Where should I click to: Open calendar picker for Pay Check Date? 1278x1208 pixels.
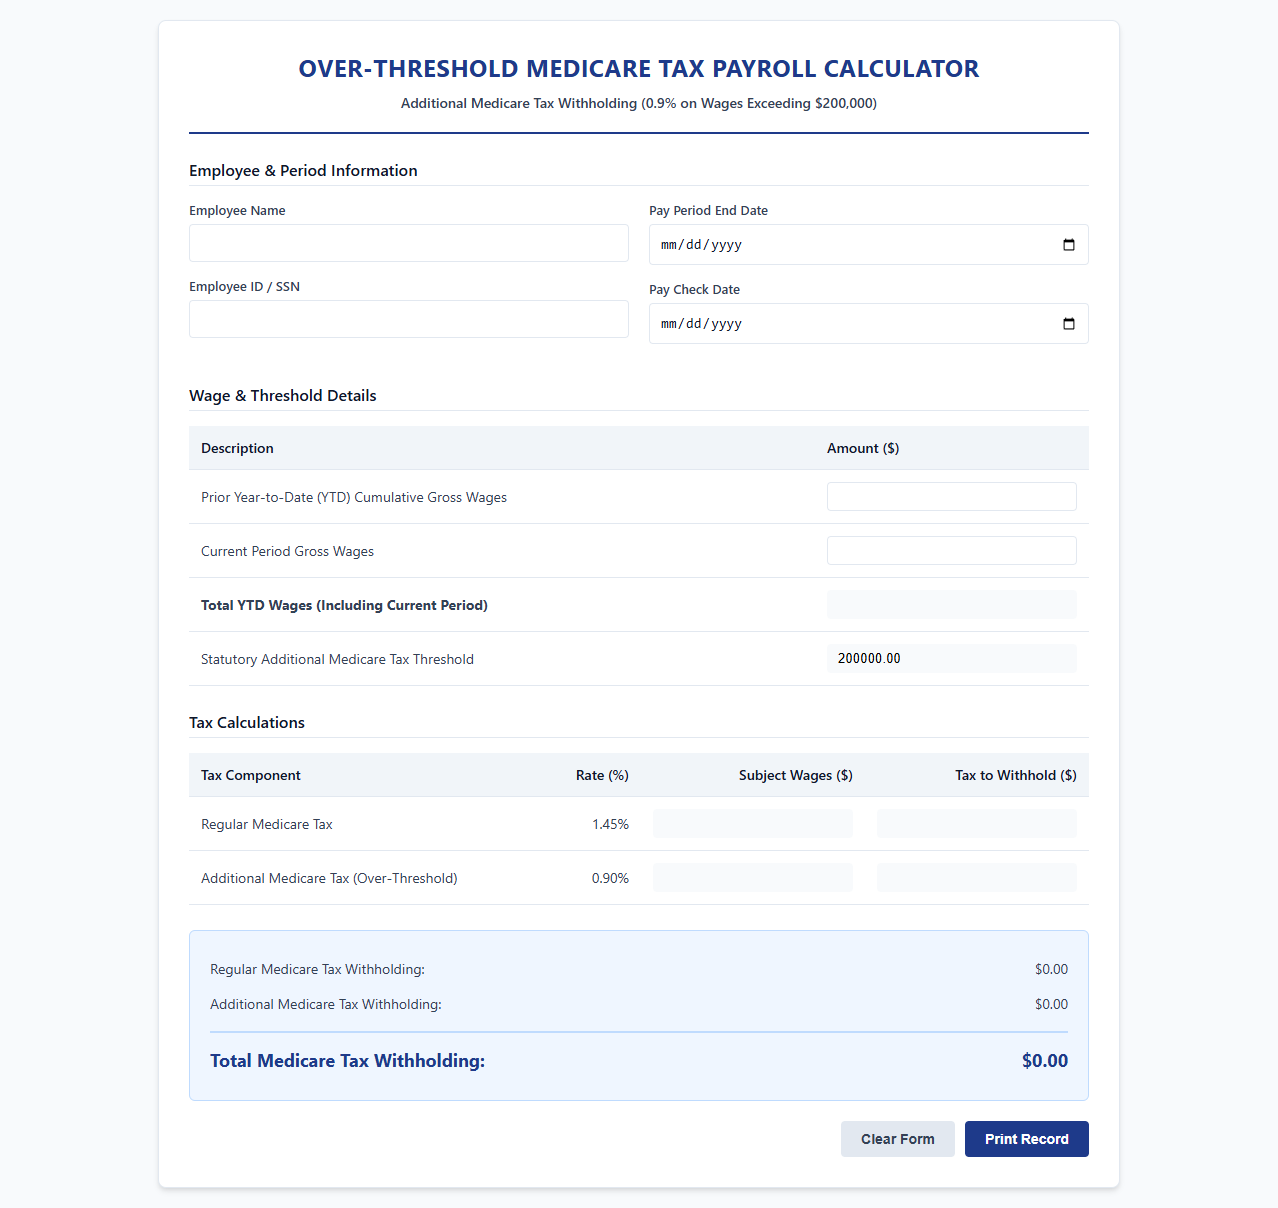point(1068,324)
